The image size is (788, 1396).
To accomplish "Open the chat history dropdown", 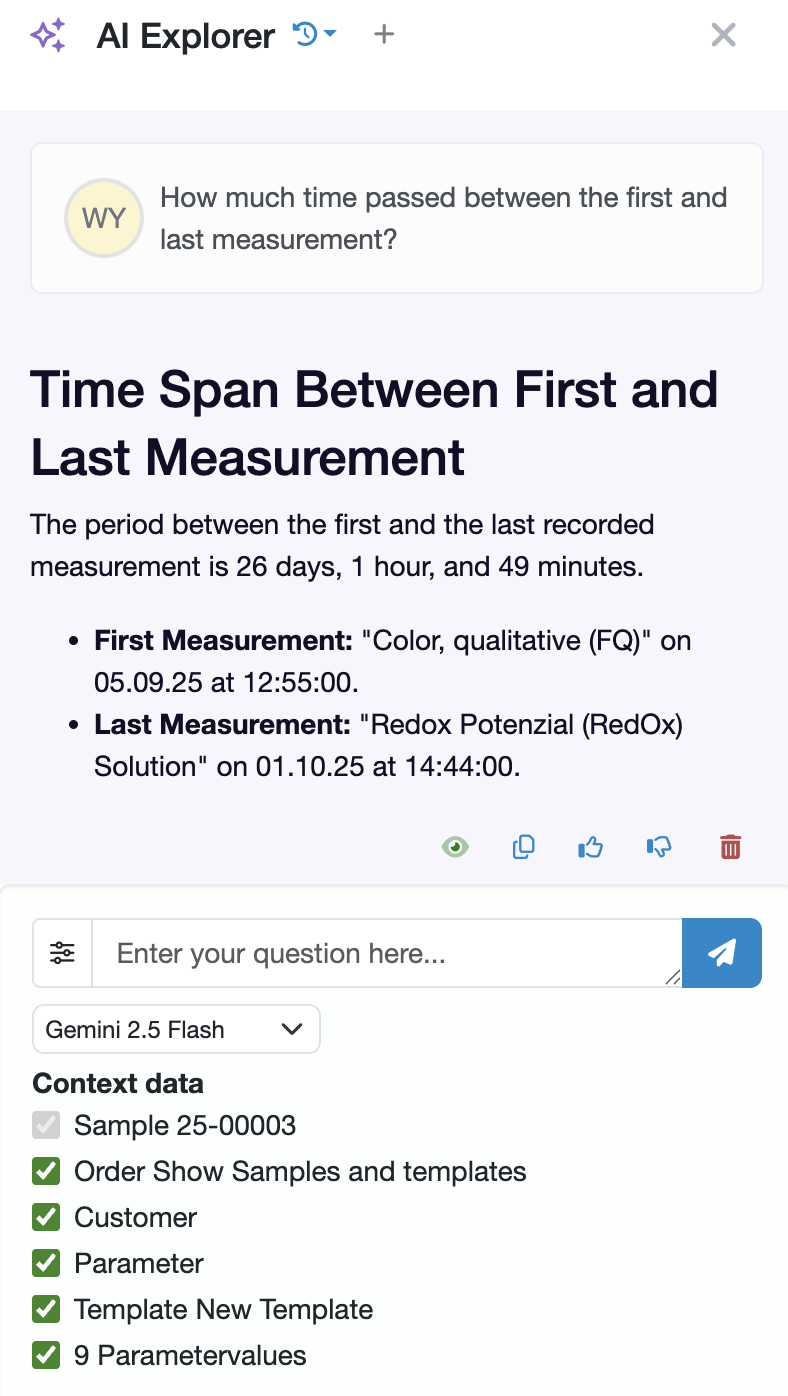I will click(314, 35).
